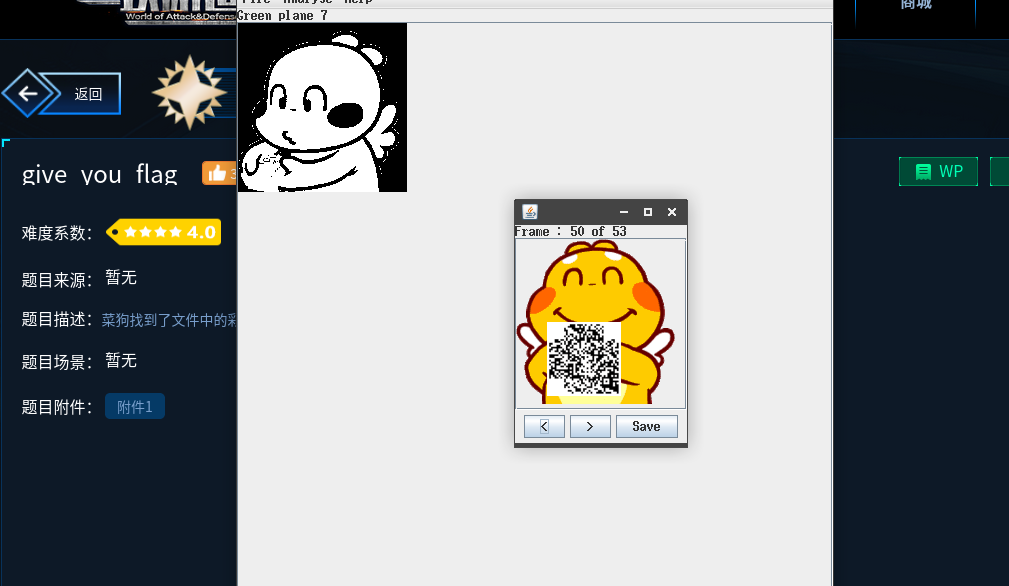Click the 4.0 star difficulty badge
The width and height of the screenshot is (1009, 586).
(x=164, y=232)
